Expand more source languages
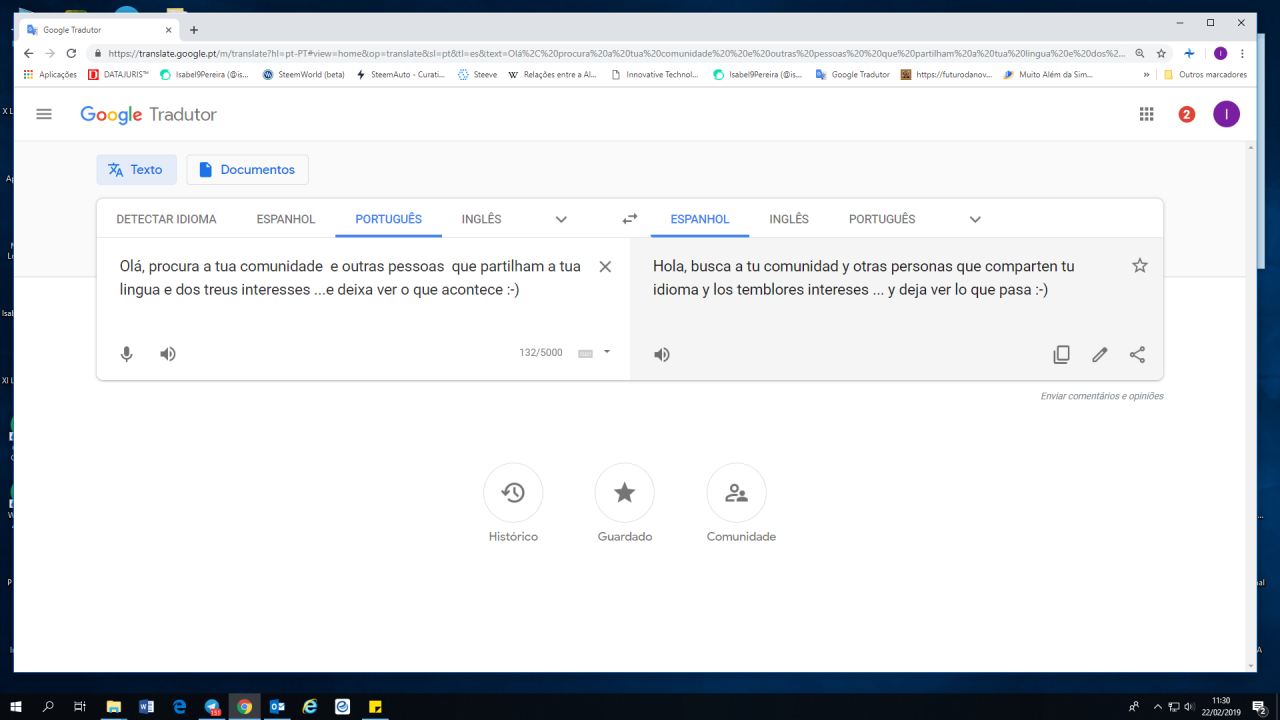Screen dimensions: 1280x720 point(561,219)
